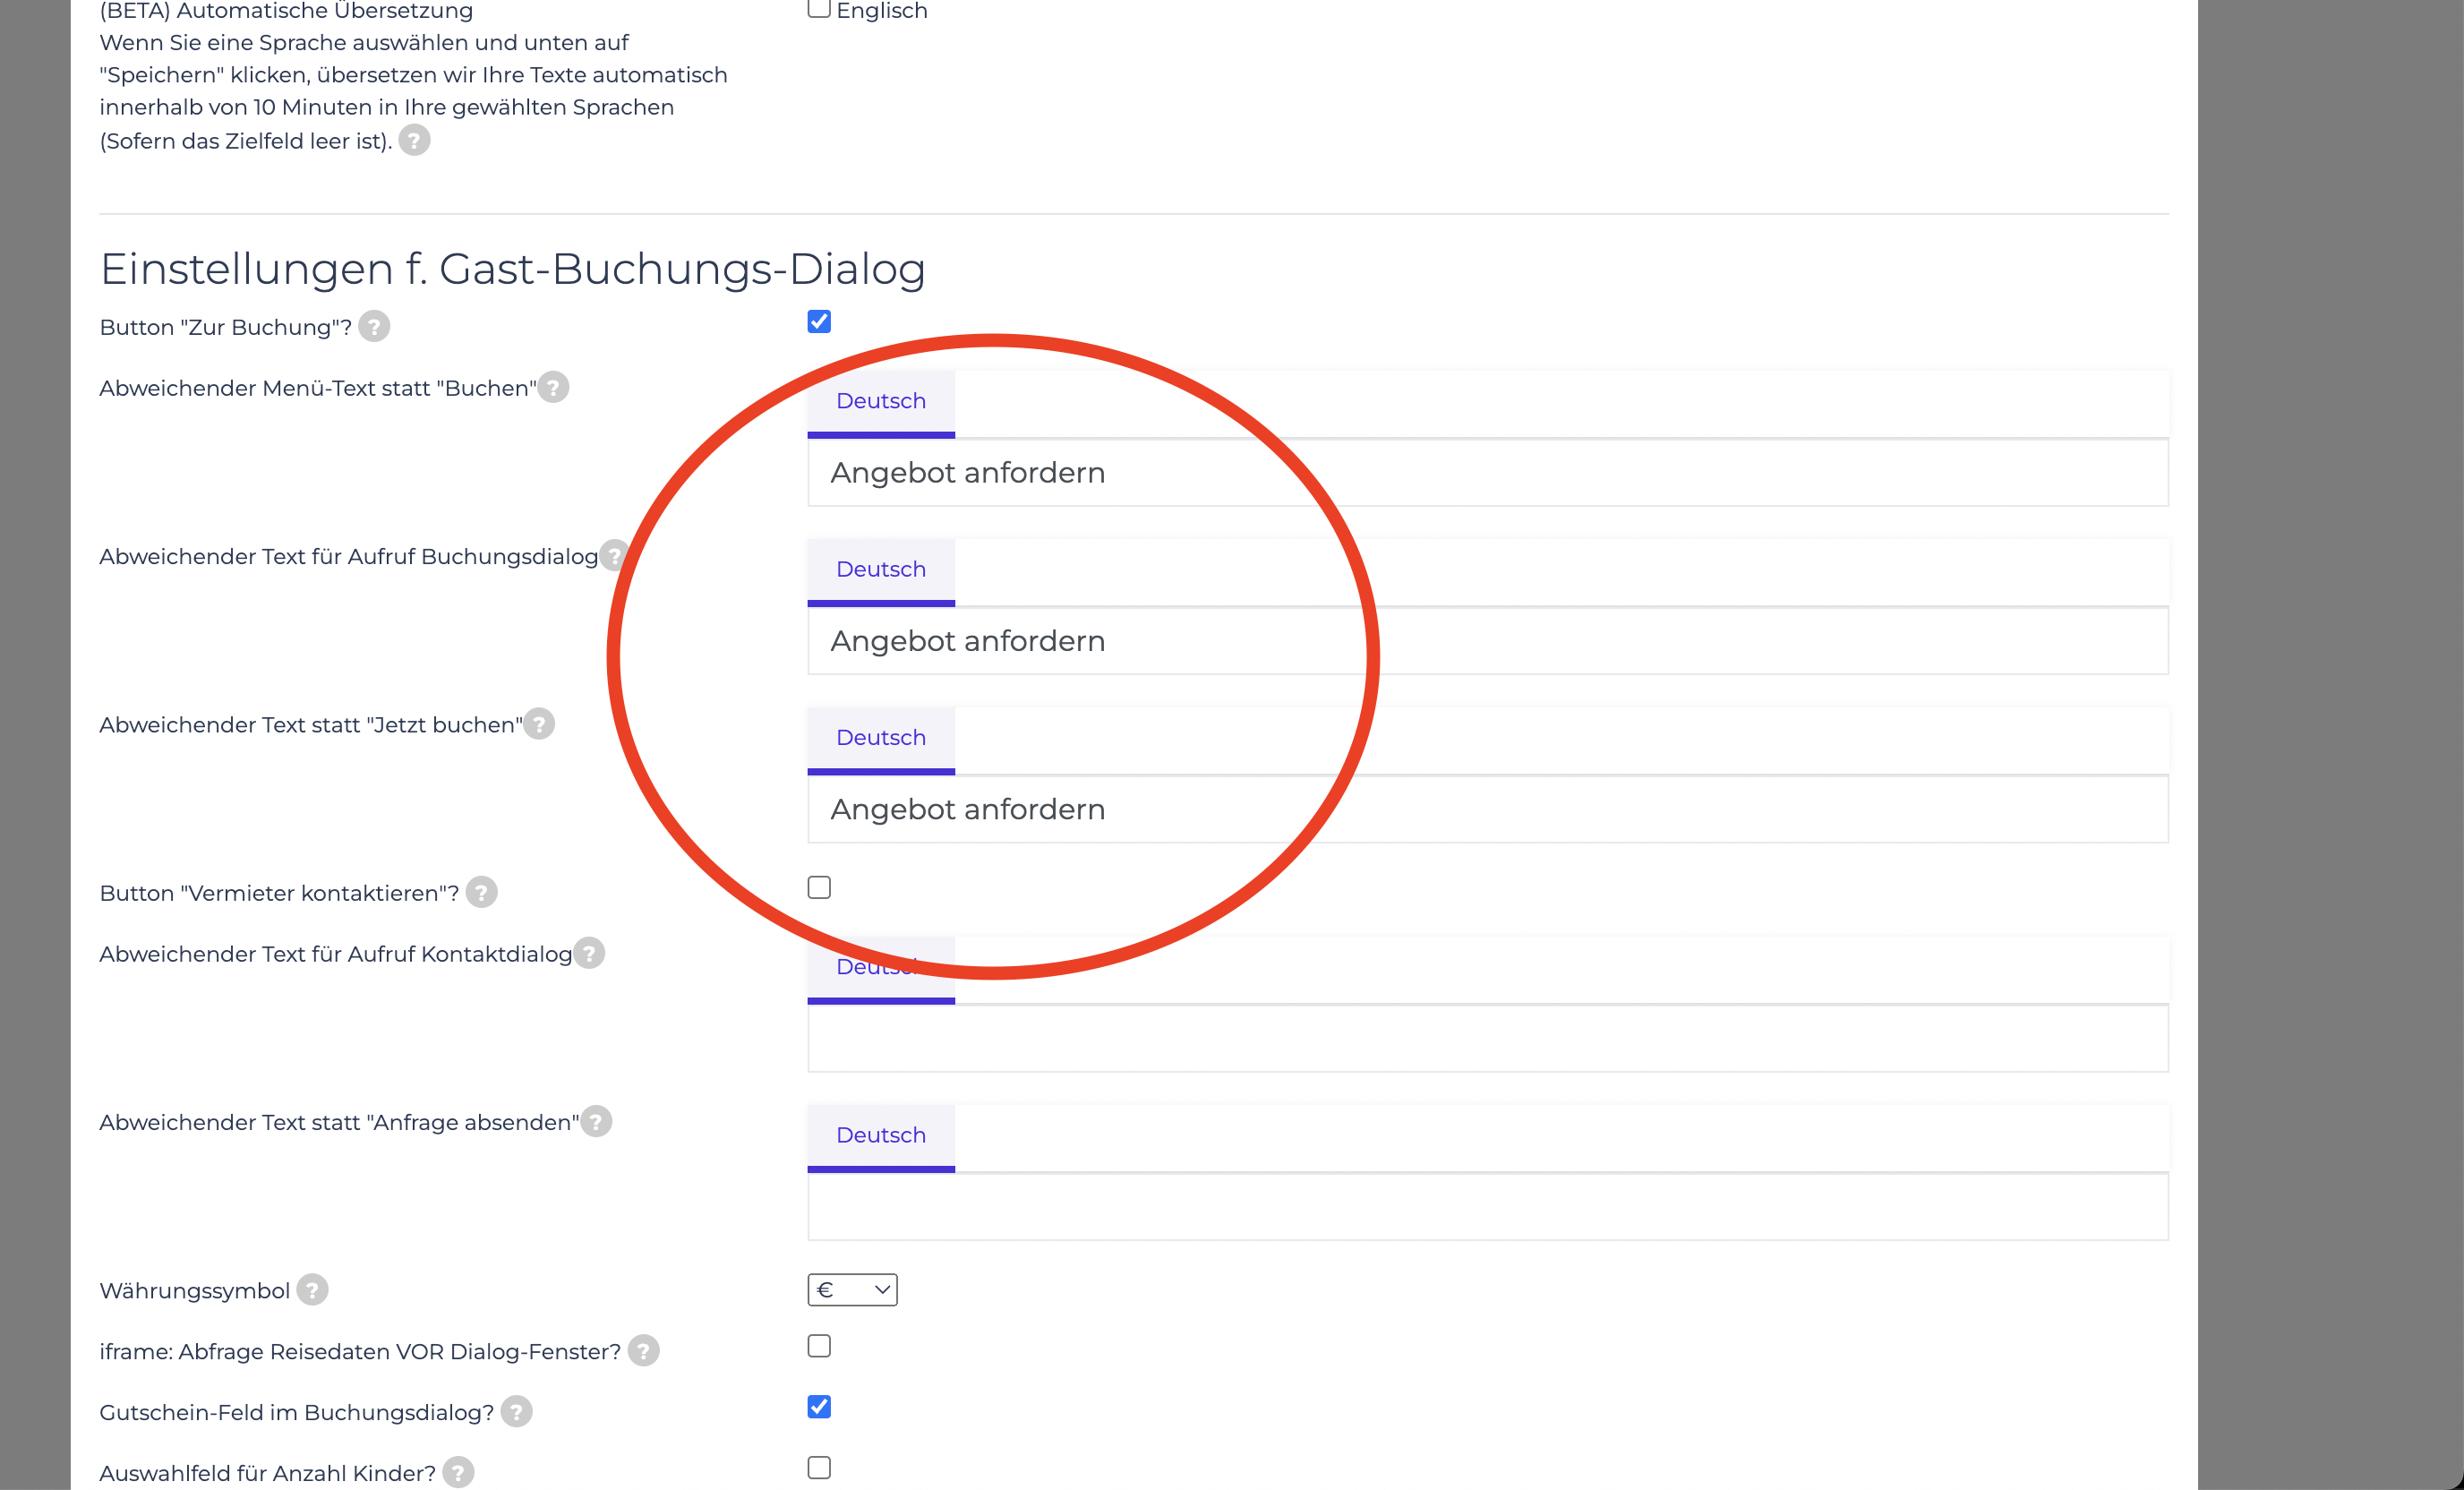
Task: Uncheck the Button "Zur Buchung" checkbox
Action: 819,322
